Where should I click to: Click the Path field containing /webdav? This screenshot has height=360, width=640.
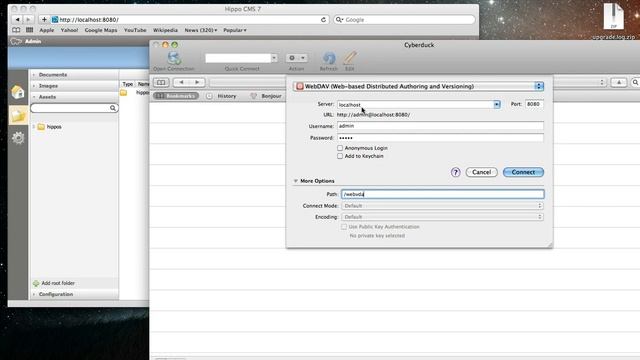click(x=442, y=194)
